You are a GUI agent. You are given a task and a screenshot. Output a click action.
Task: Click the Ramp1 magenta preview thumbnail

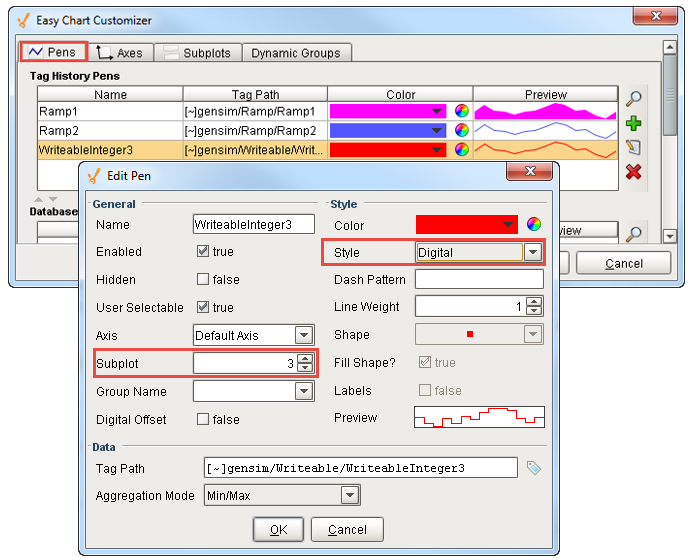(x=545, y=111)
